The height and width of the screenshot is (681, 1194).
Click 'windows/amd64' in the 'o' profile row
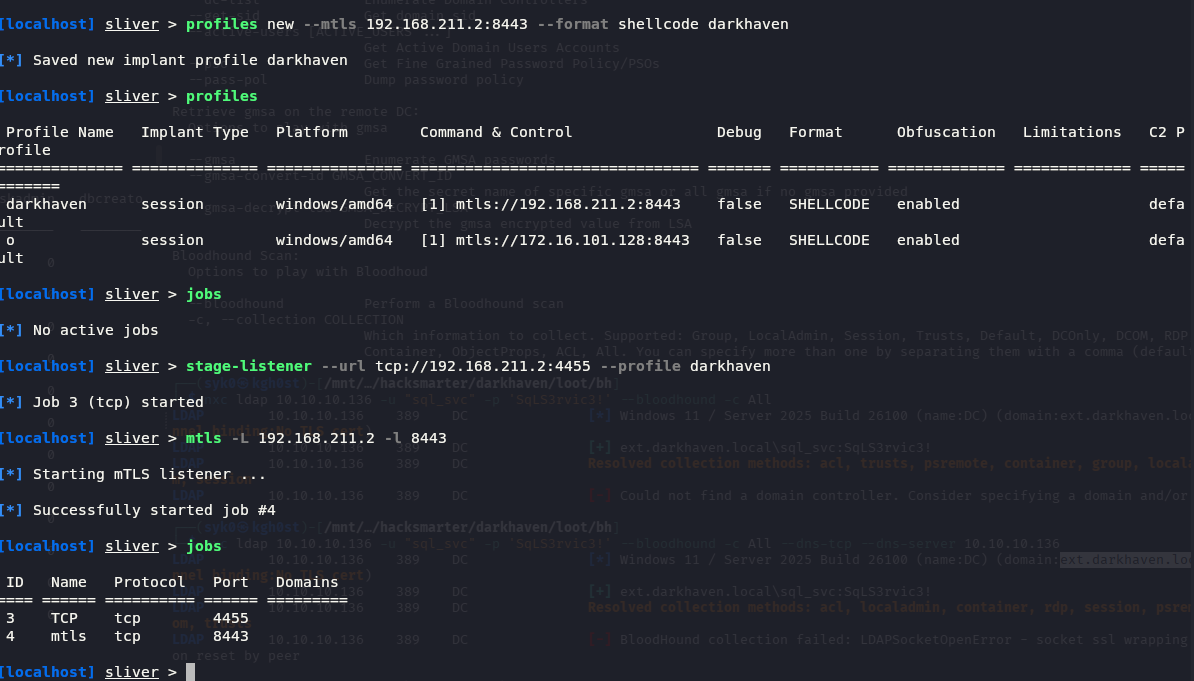[x=334, y=240]
